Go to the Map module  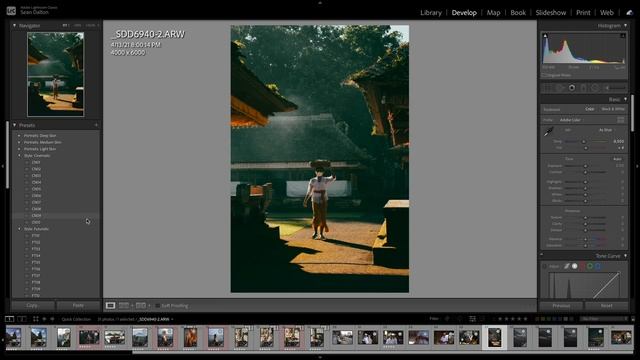[x=493, y=13]
